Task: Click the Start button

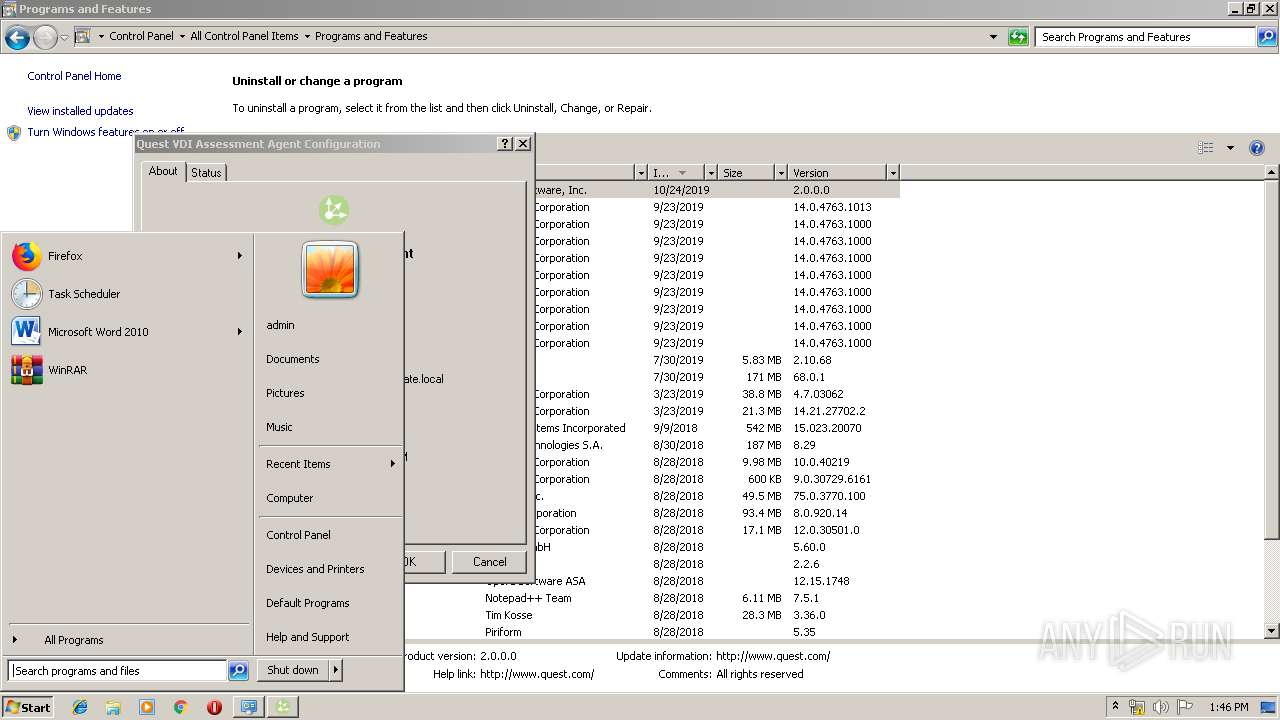Action: [x=28, y=707]
